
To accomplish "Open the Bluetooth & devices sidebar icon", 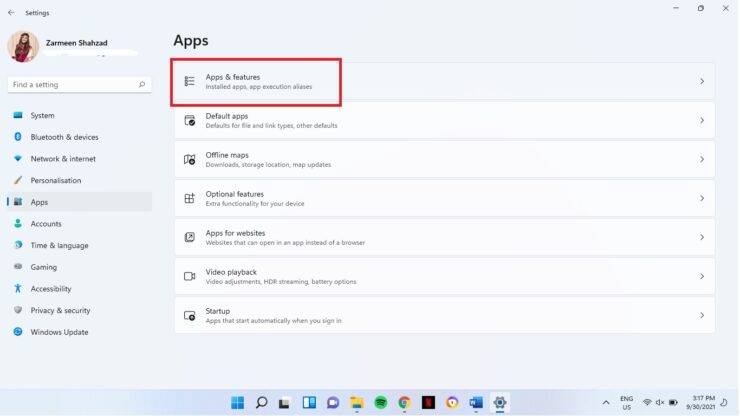I will (18, 137).
